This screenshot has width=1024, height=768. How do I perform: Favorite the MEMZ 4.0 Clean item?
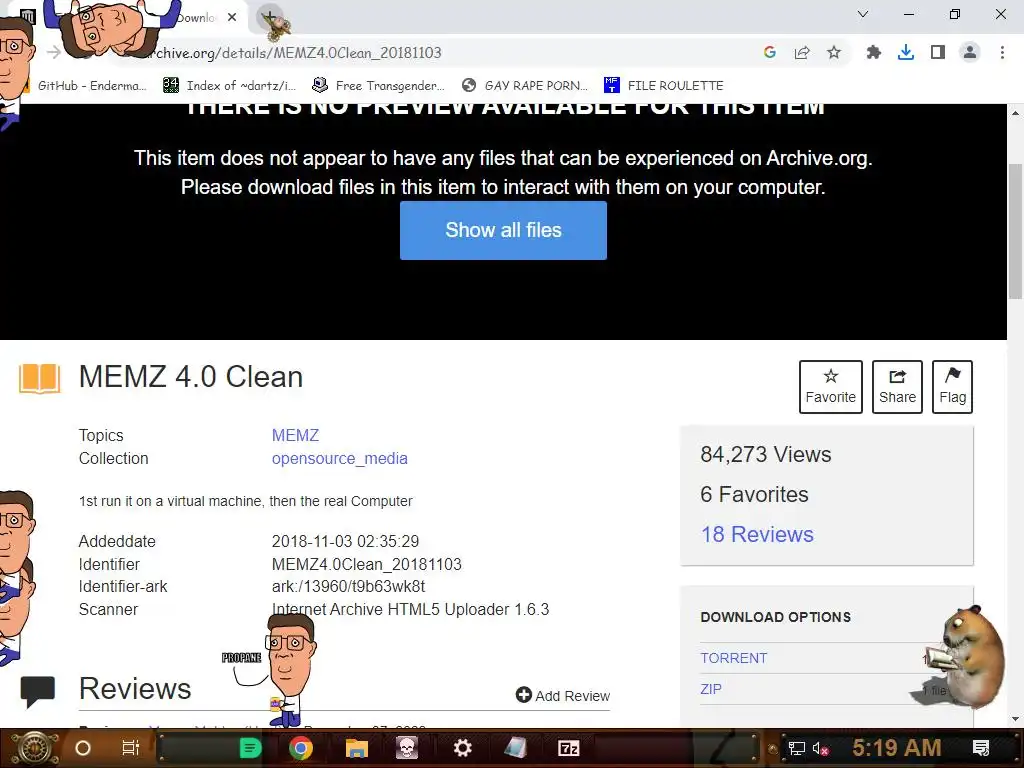click(830, 387)
